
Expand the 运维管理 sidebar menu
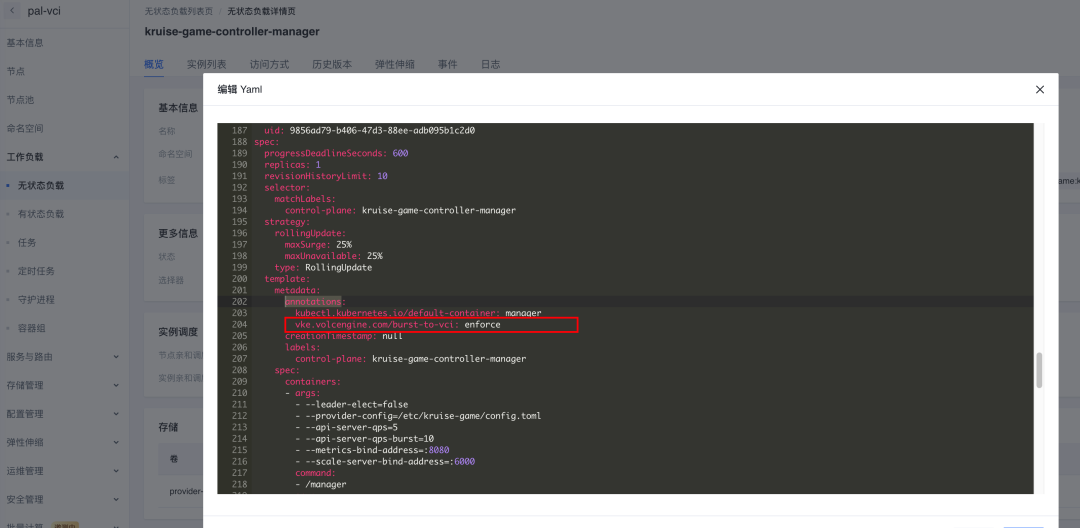116,471
